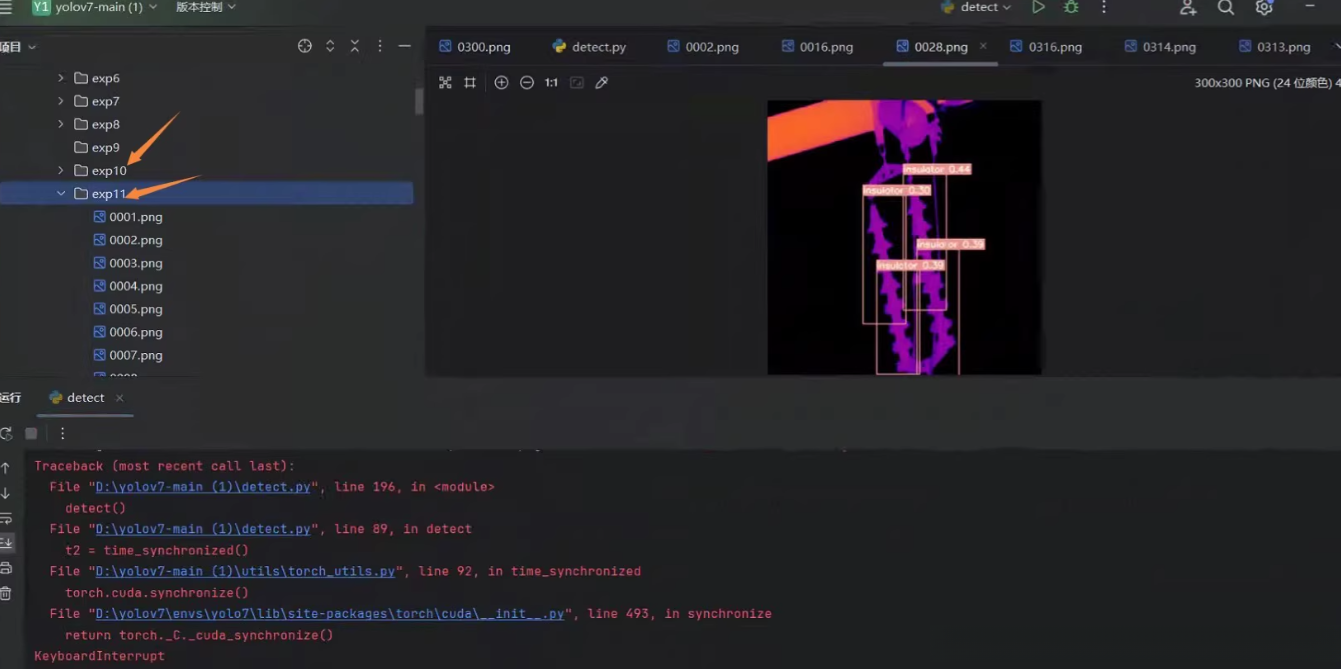The image size is (1341, 669).
Task: Click the project tree vertical scrollbar
Action: pos(418,101)
